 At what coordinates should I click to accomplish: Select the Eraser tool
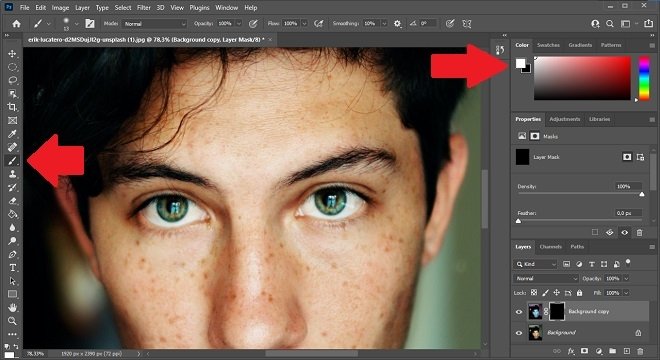pyautogui.click(x=12, y=201)
